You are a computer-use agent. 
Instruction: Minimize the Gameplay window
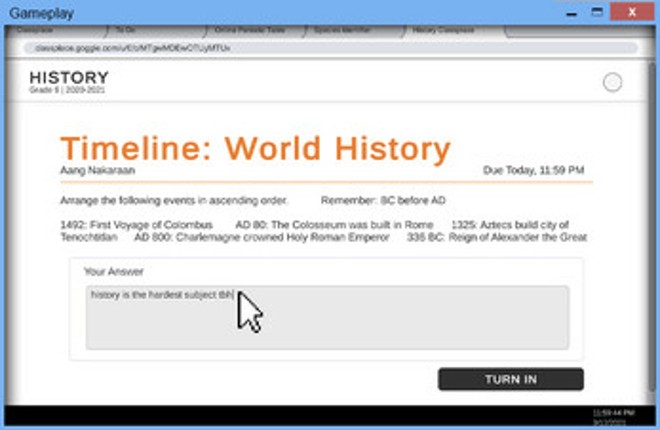point(571,13)
